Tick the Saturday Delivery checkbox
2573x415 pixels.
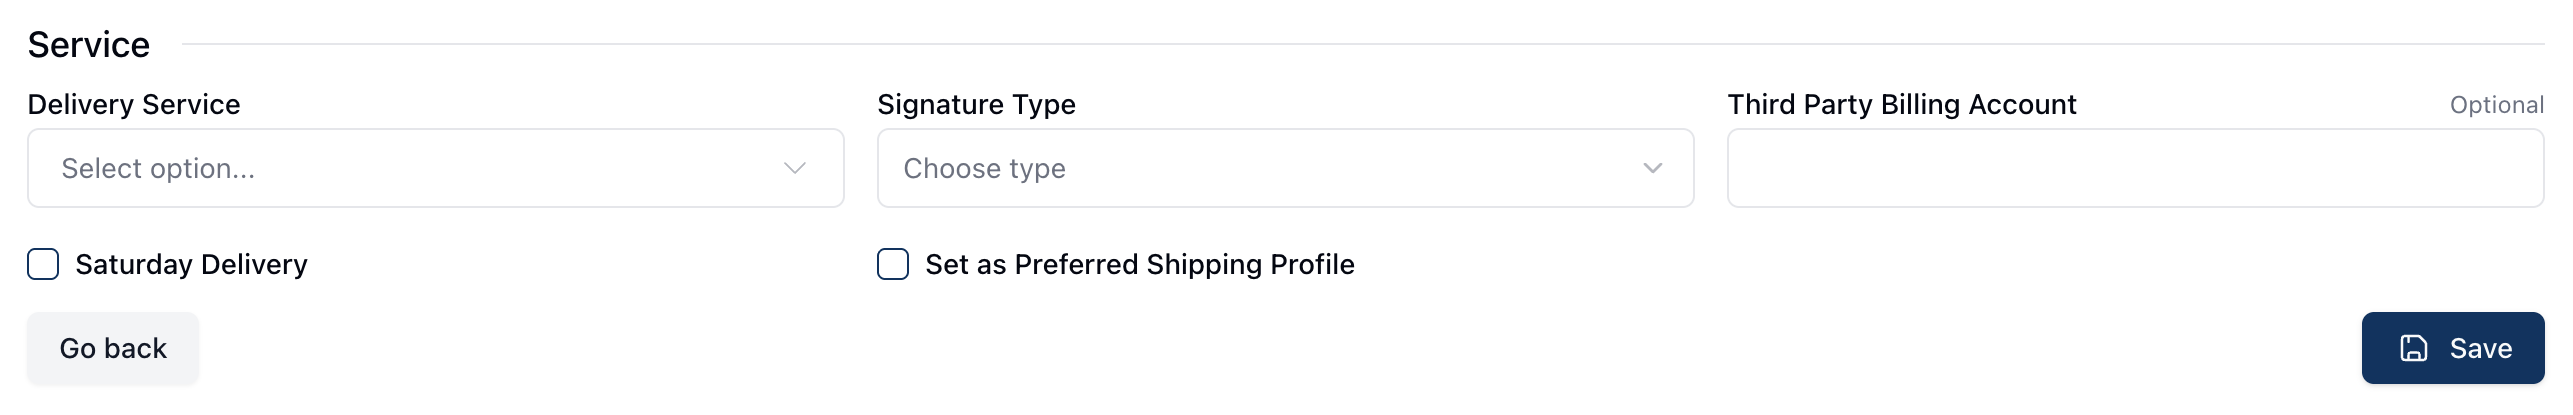click(43, 264)
